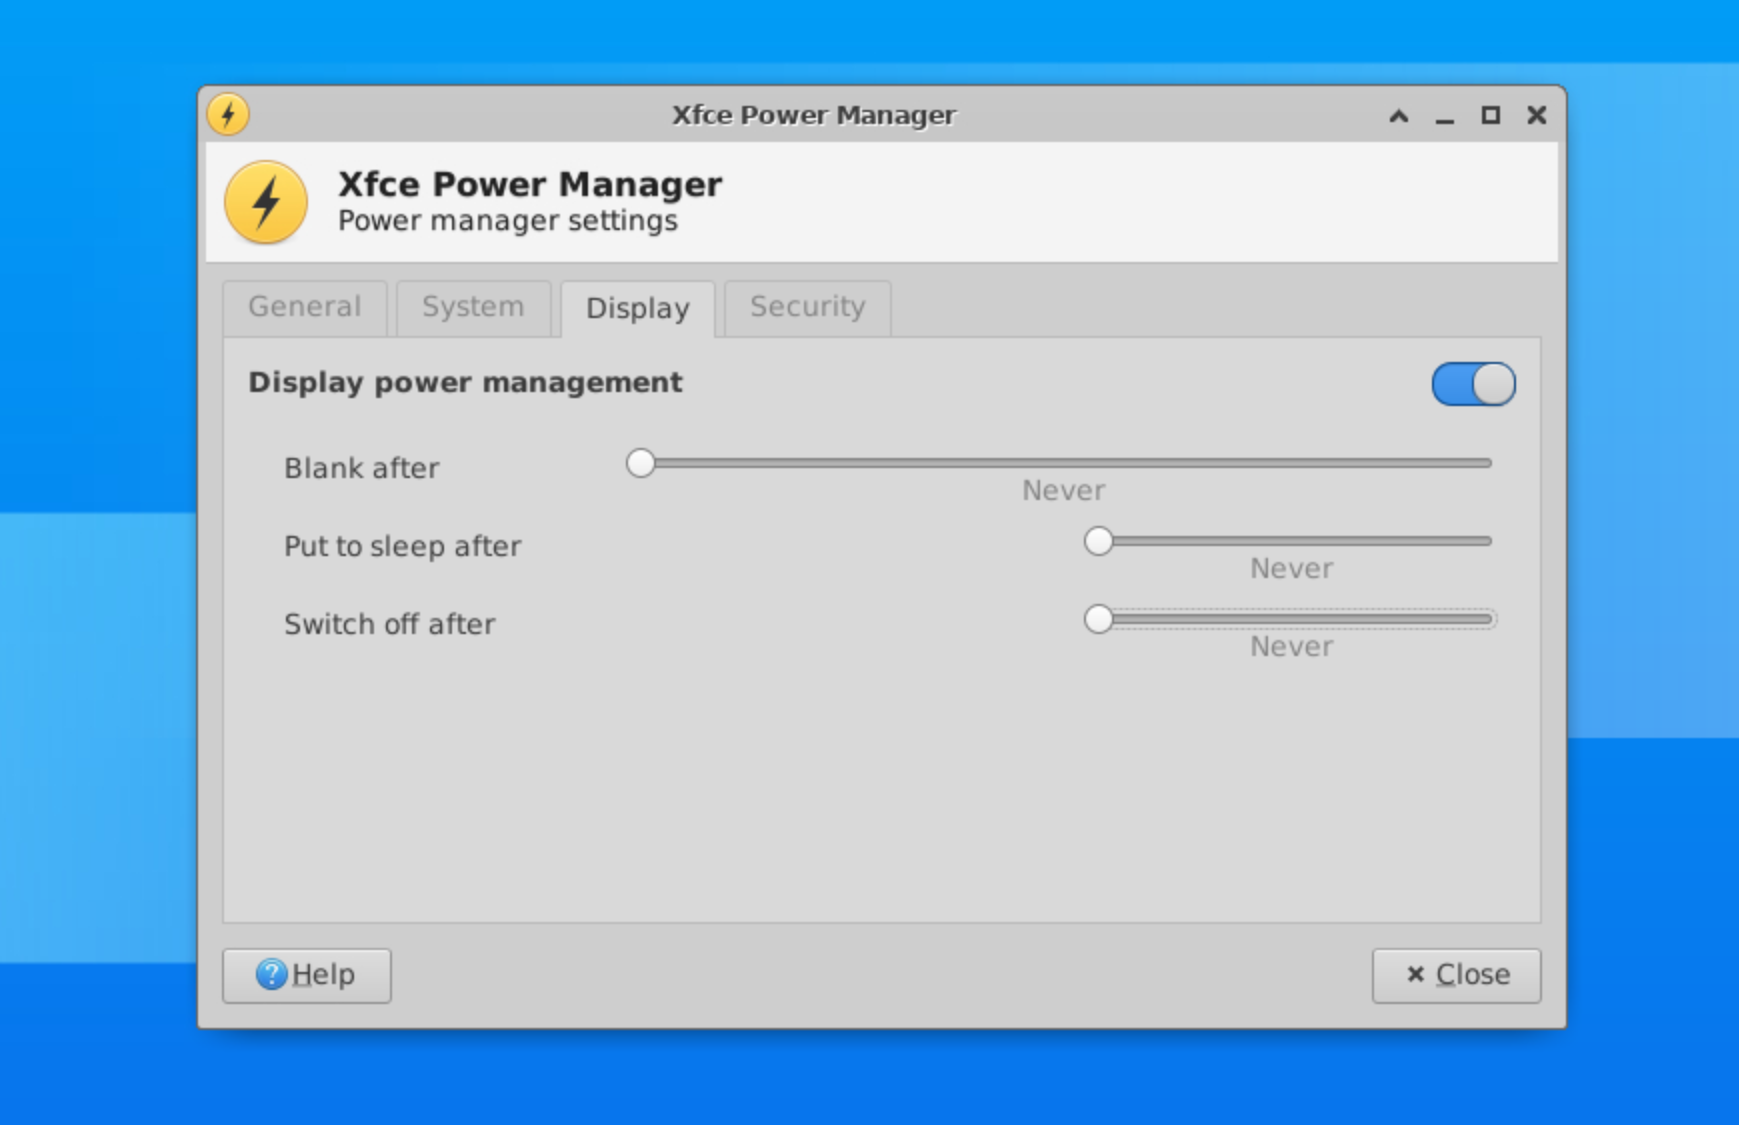
Task: Click the Close button
Action: tap(1457, 975)
